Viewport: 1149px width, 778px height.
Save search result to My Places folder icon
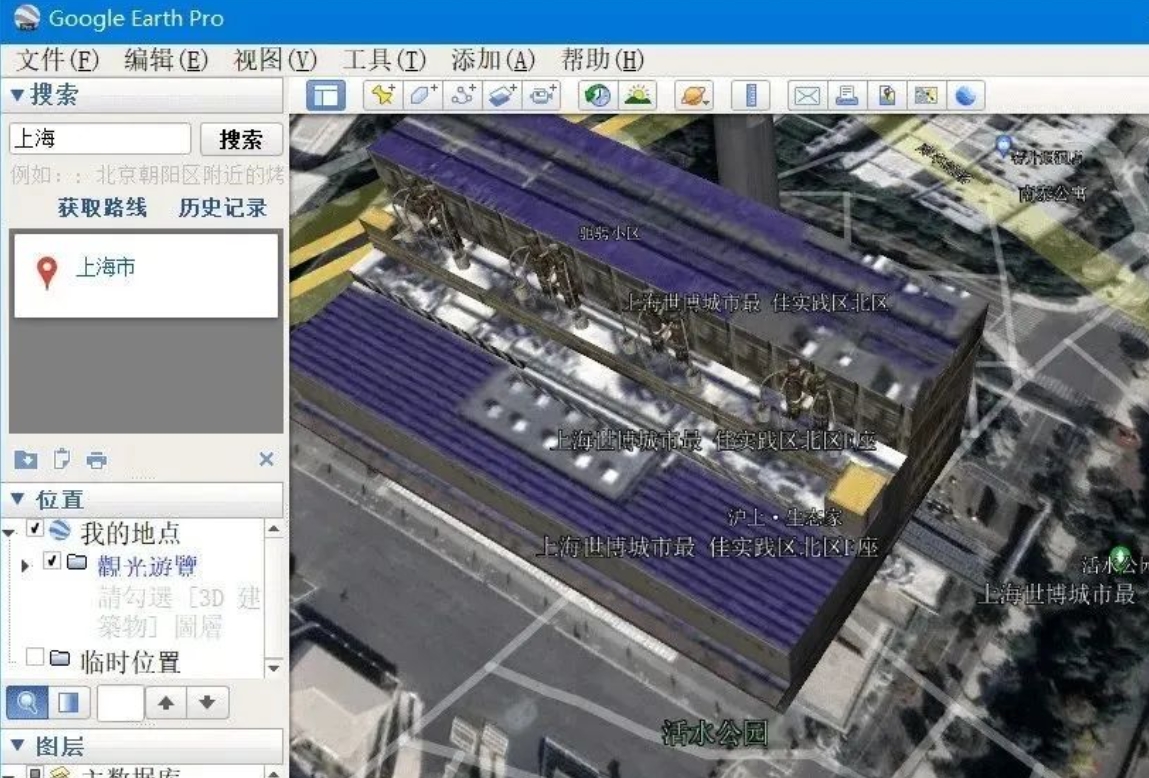(x=26, y=459)
